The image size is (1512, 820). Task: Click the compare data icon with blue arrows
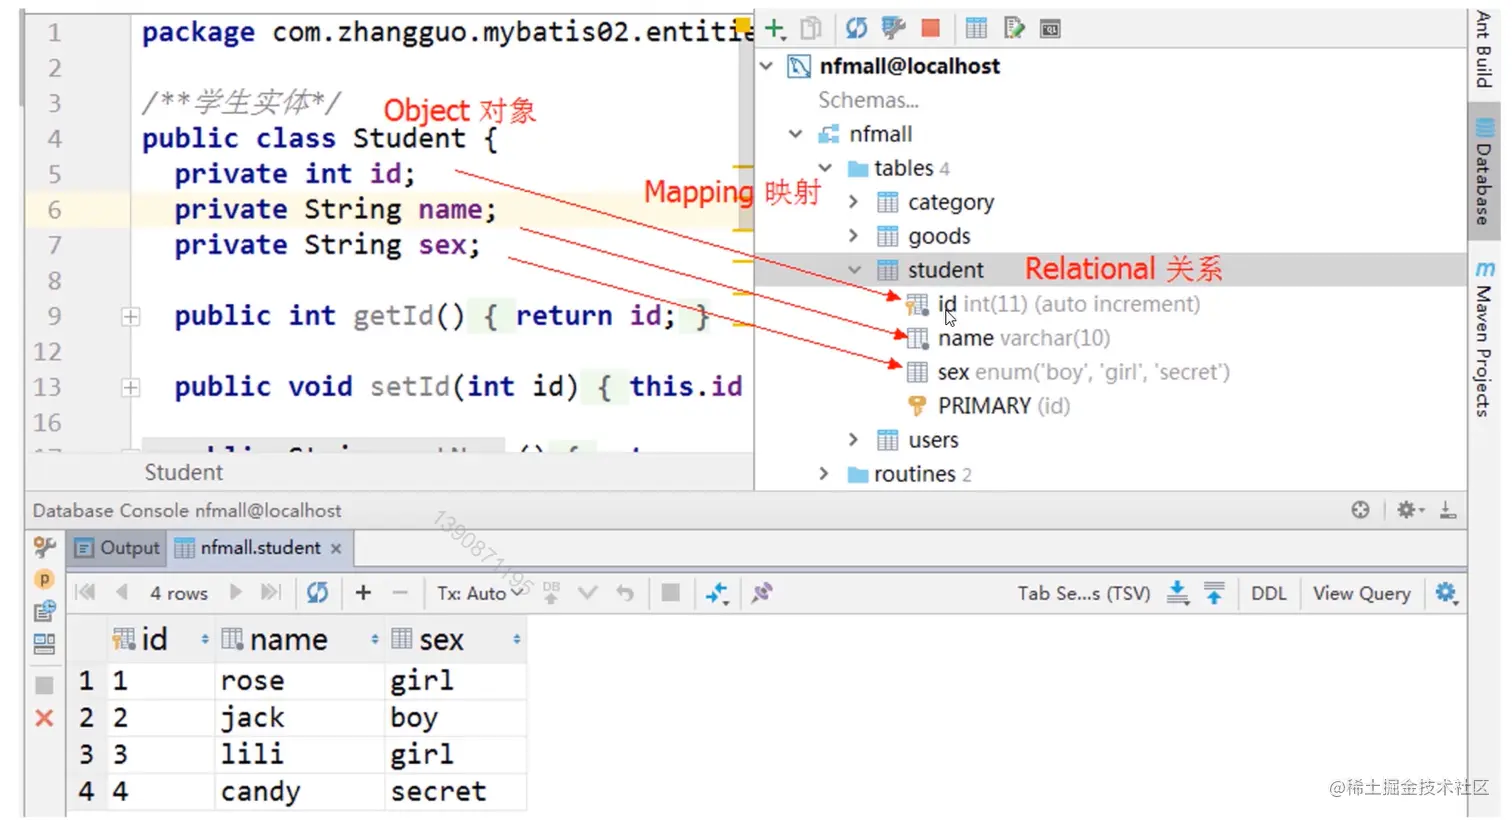click(x=717, y=593)
